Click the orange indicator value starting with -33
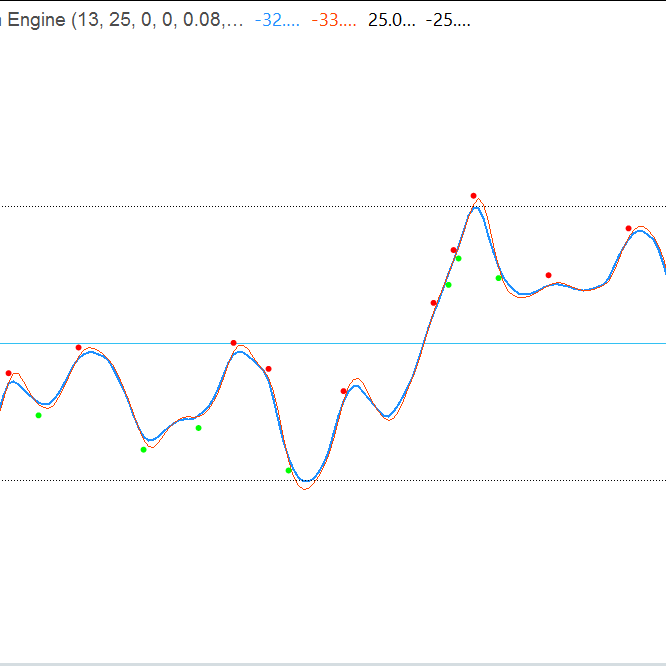Viewport: 666px width, 666px height. click(333, 19)
